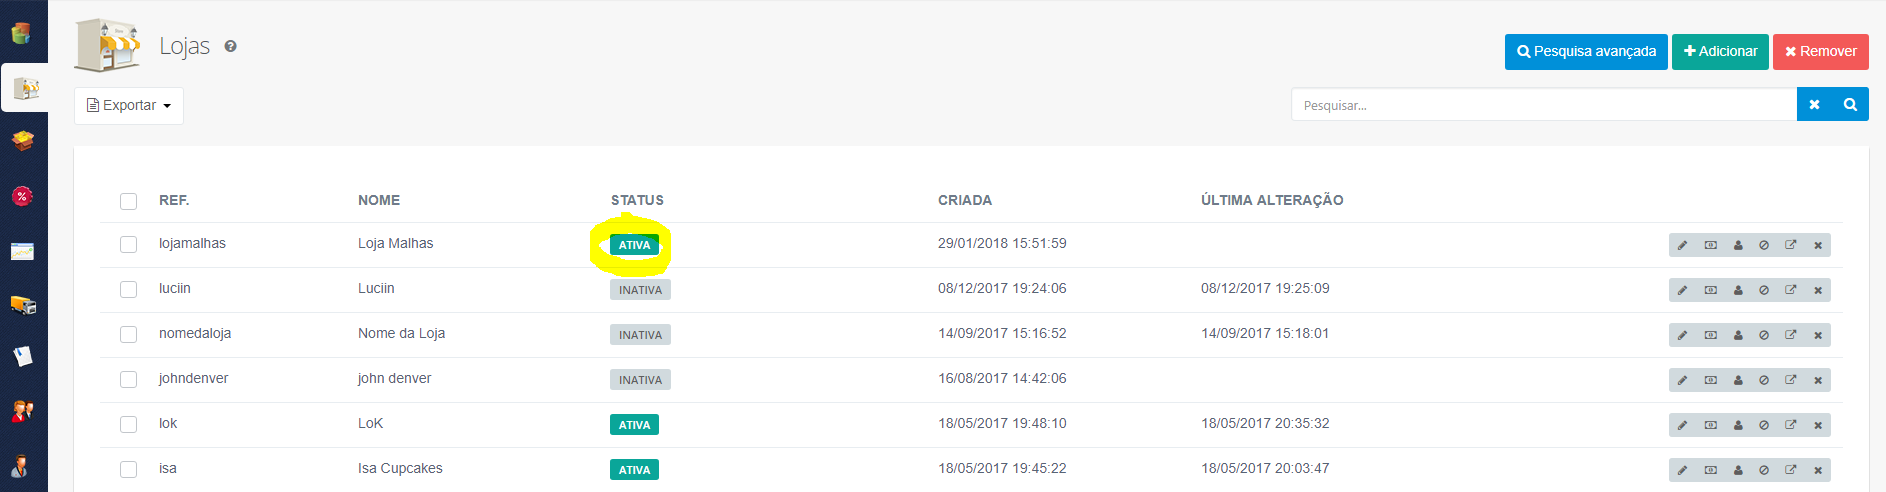Focus the Pesquisar search field
1886x492 pixels.
pos(1544,105)
